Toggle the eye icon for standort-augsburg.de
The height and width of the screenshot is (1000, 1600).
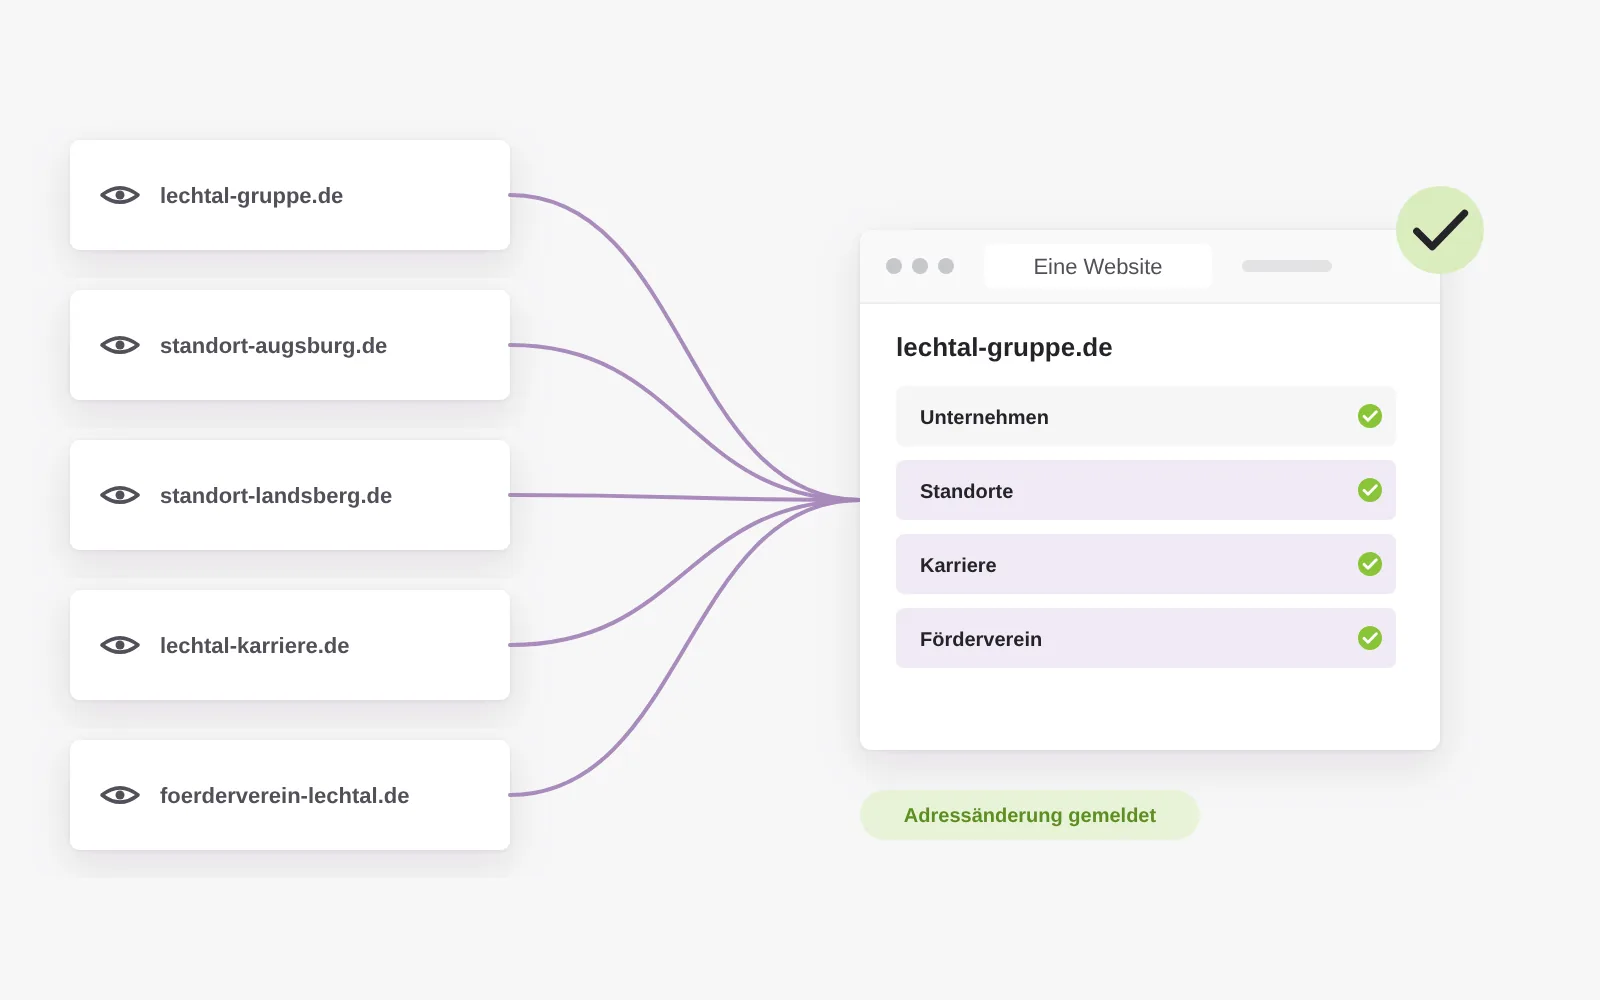120,345
